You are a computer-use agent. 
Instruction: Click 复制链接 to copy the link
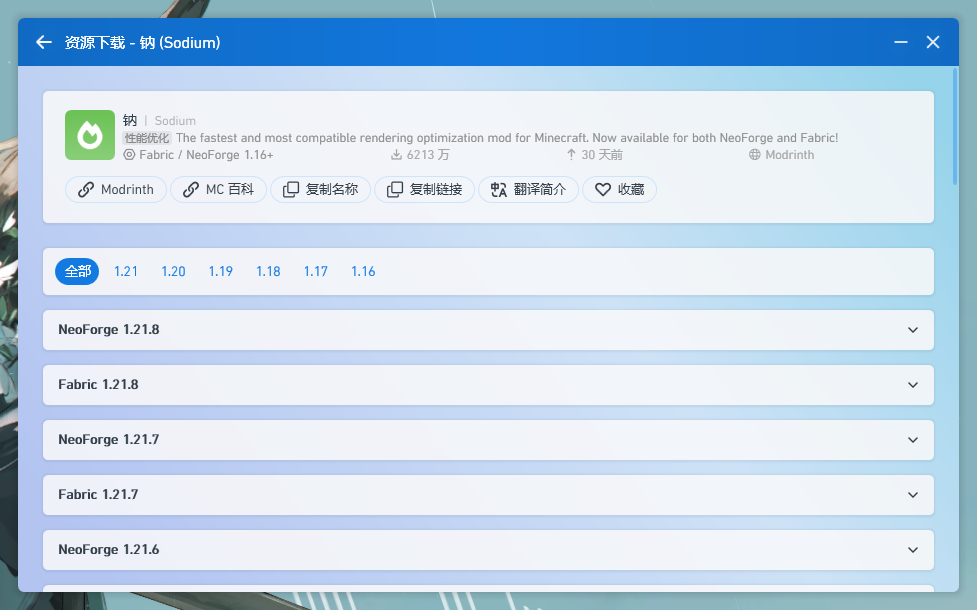pos(424,189)
